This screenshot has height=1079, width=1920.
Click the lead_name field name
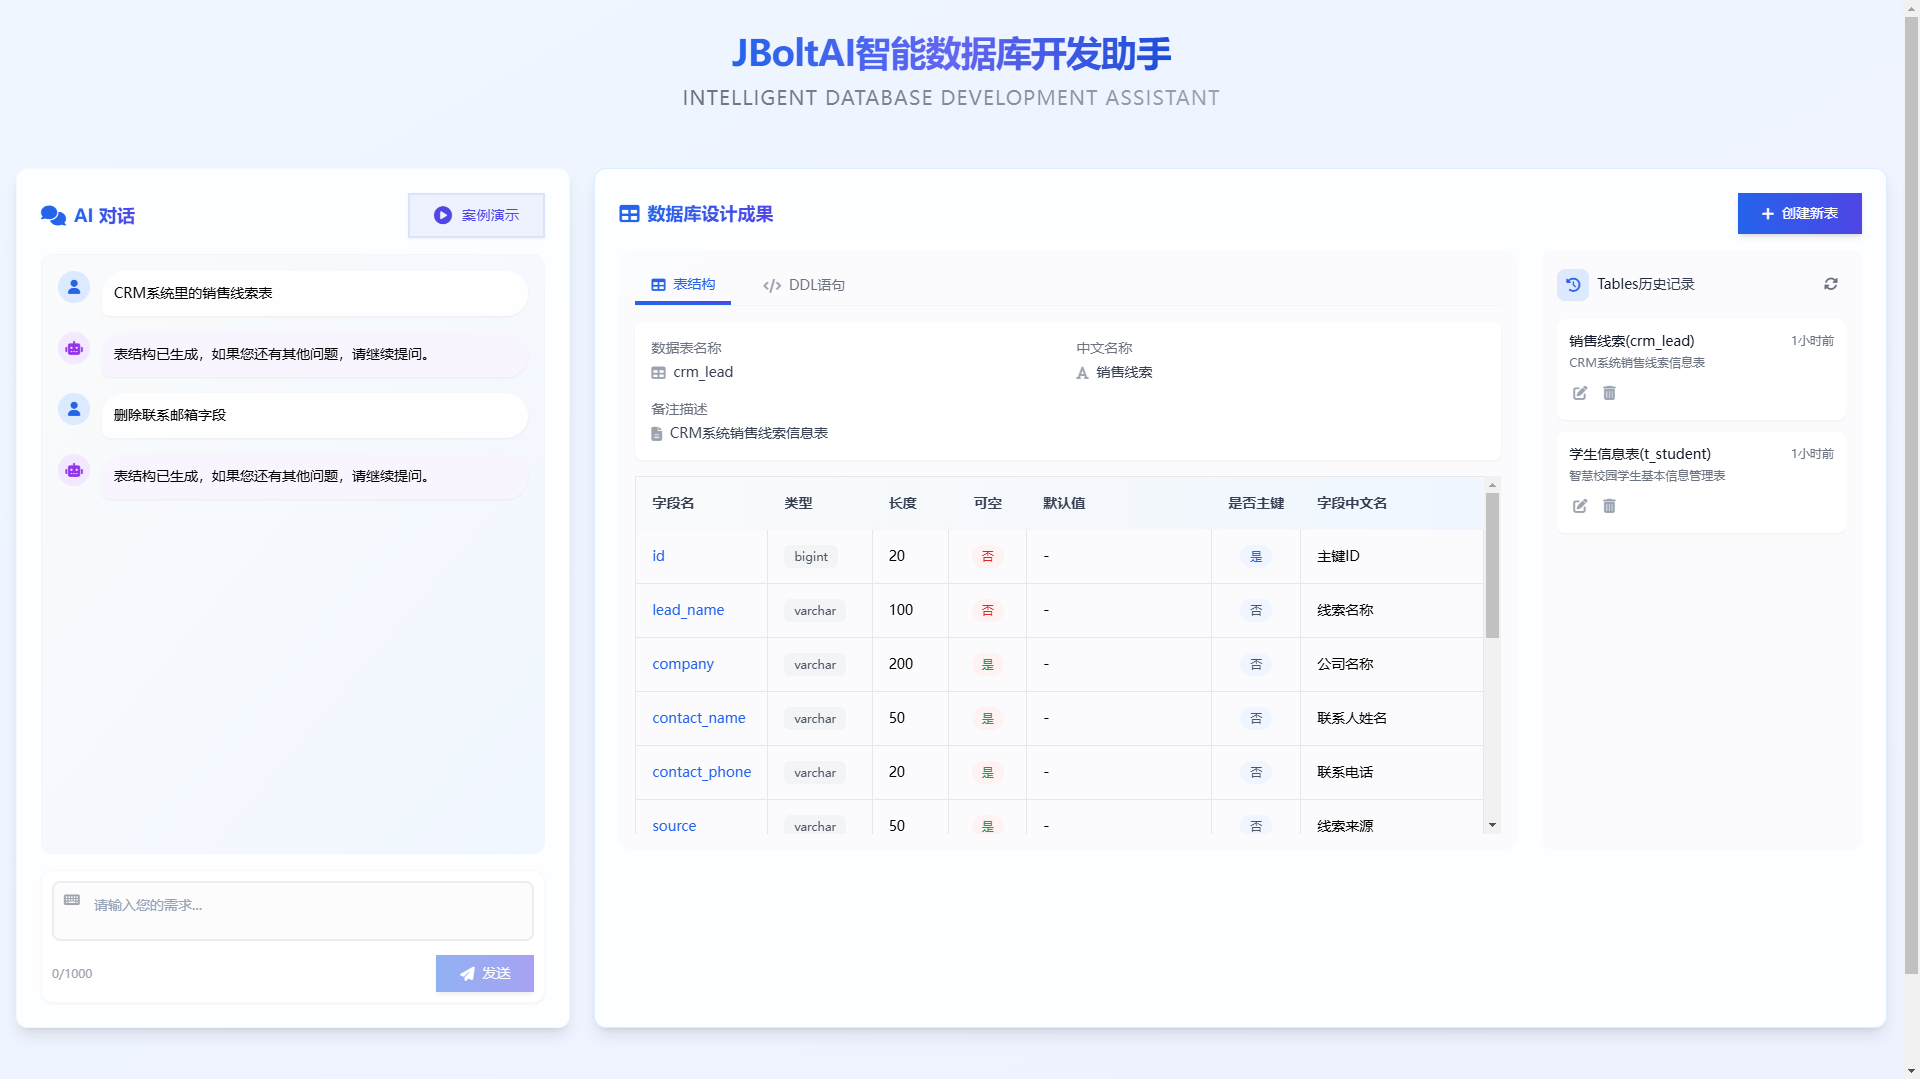[688, 610]
